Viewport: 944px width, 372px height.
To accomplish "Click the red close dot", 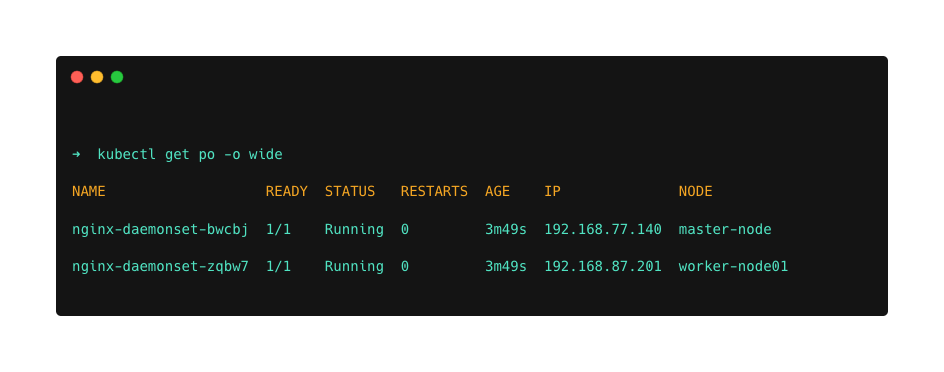I will [x=77, y=77].
